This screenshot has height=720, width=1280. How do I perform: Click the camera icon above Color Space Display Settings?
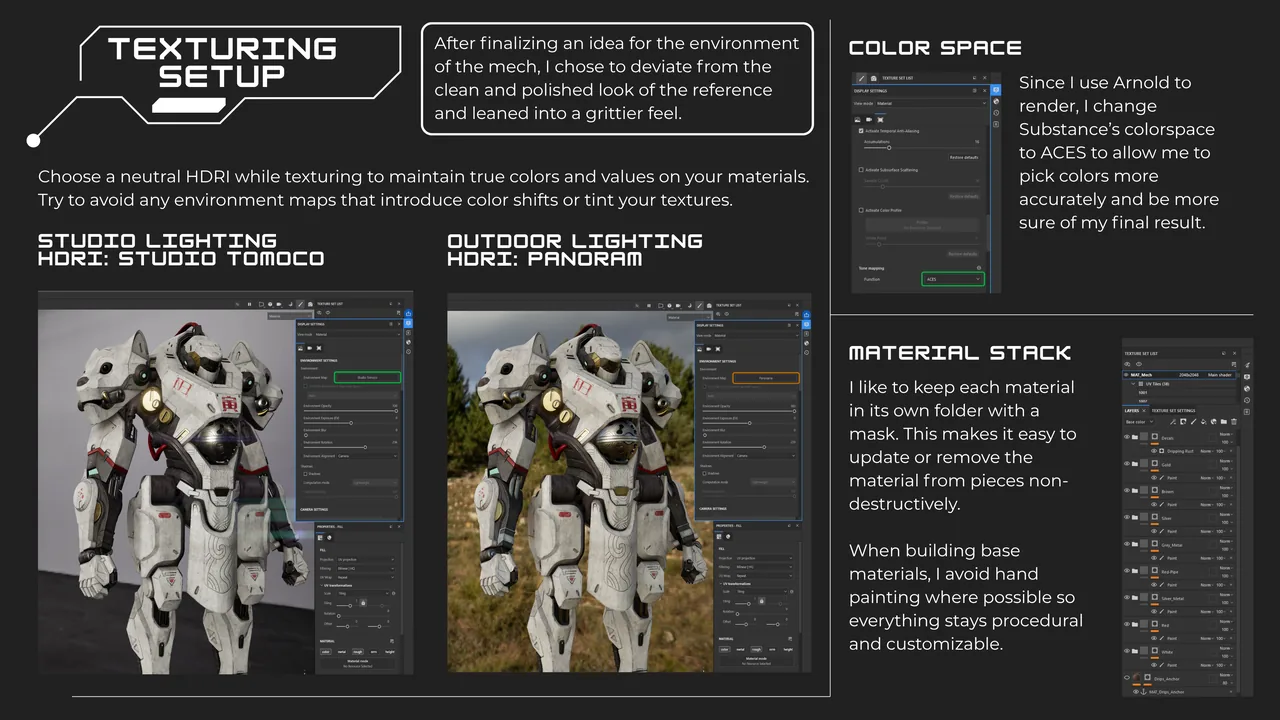point(873,78)
